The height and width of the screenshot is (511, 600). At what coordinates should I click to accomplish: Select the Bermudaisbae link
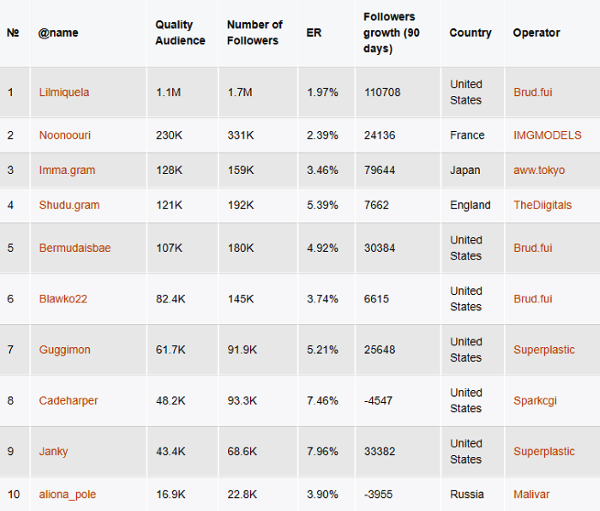[x=75, y=248]
